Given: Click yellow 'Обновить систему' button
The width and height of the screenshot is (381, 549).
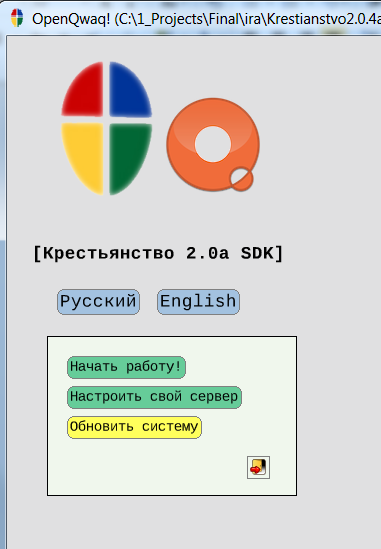Looking at the screenshot, I should pyautogui.click(x=134, y=427).
